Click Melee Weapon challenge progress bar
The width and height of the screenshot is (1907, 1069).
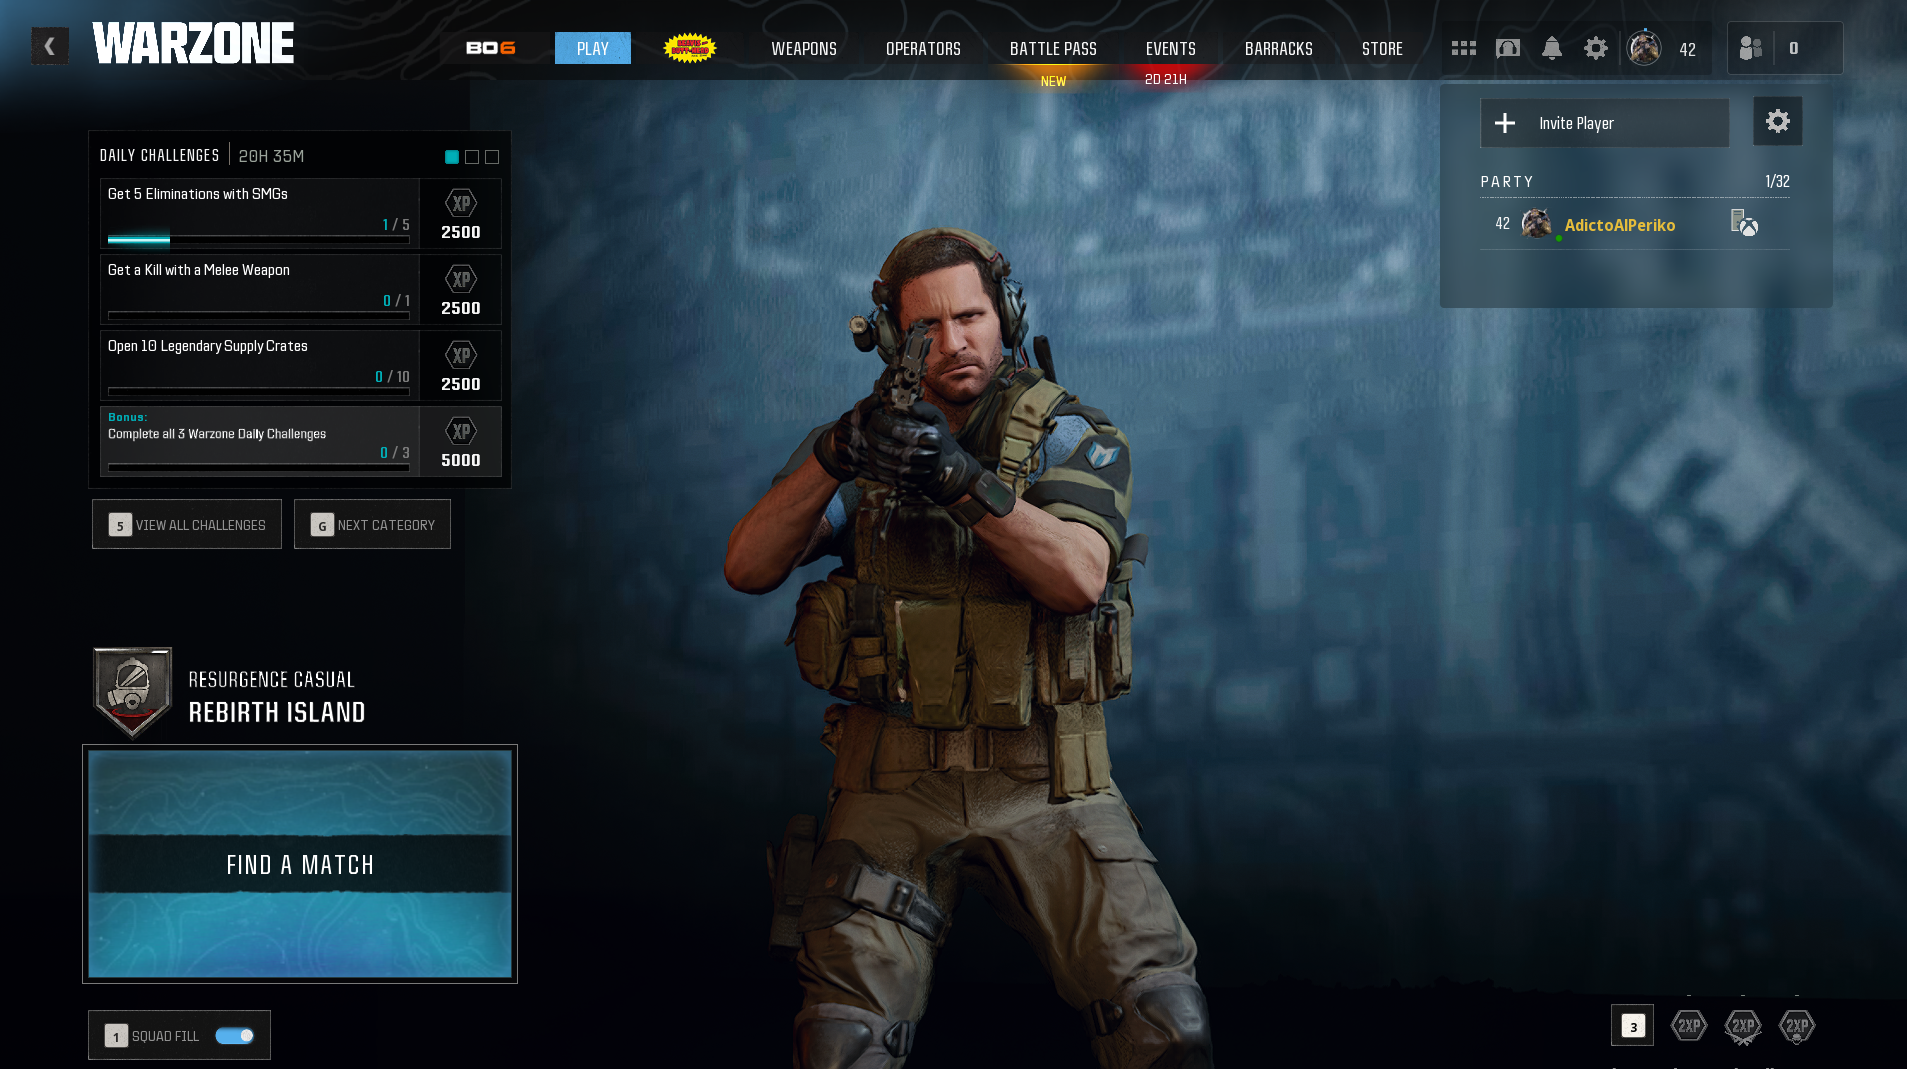click(259, 316)
